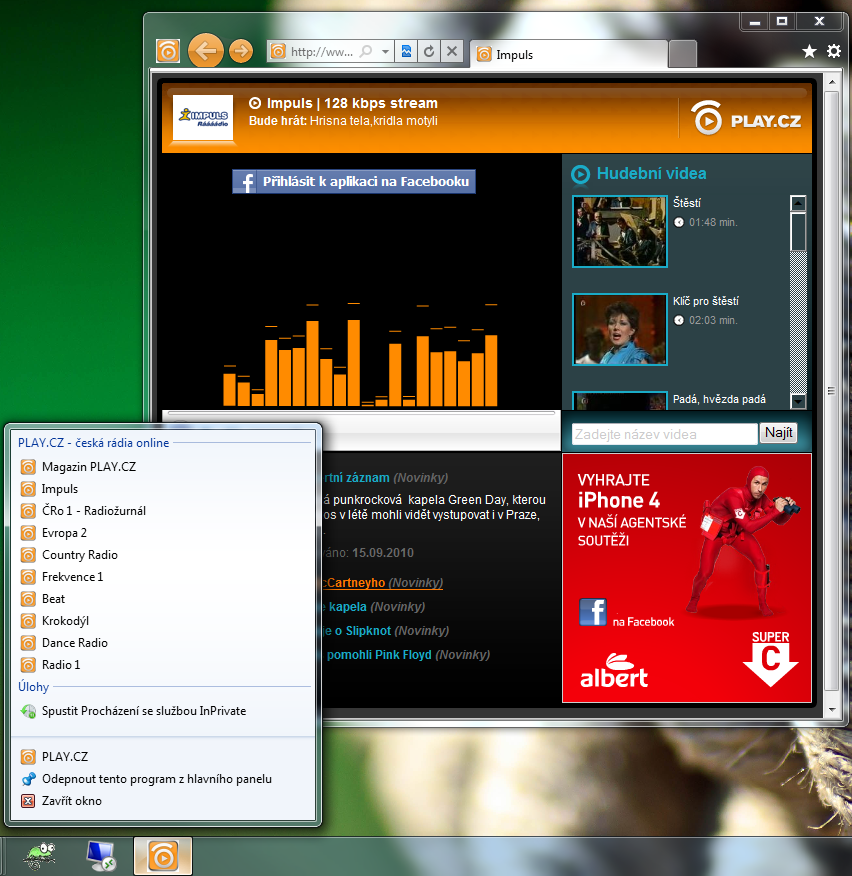
Task: Click the PLAY.CZ site icon beside the back button
Action: tap(168, 51)
